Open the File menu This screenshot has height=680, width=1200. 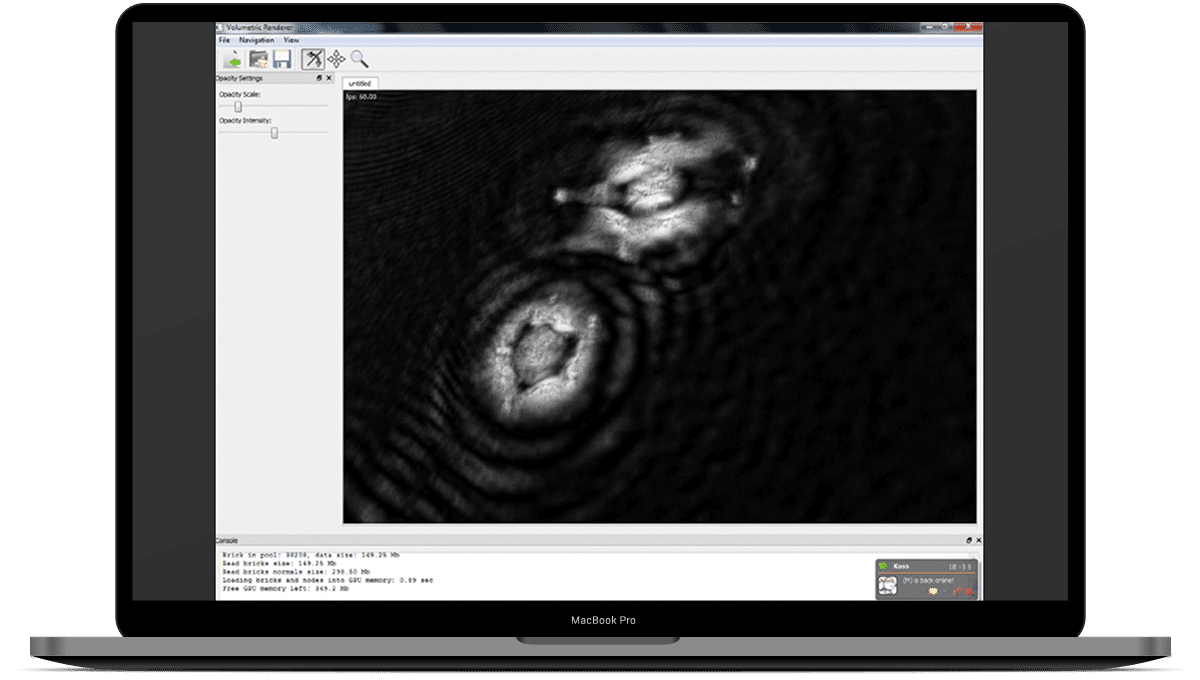tap(224, 40)
